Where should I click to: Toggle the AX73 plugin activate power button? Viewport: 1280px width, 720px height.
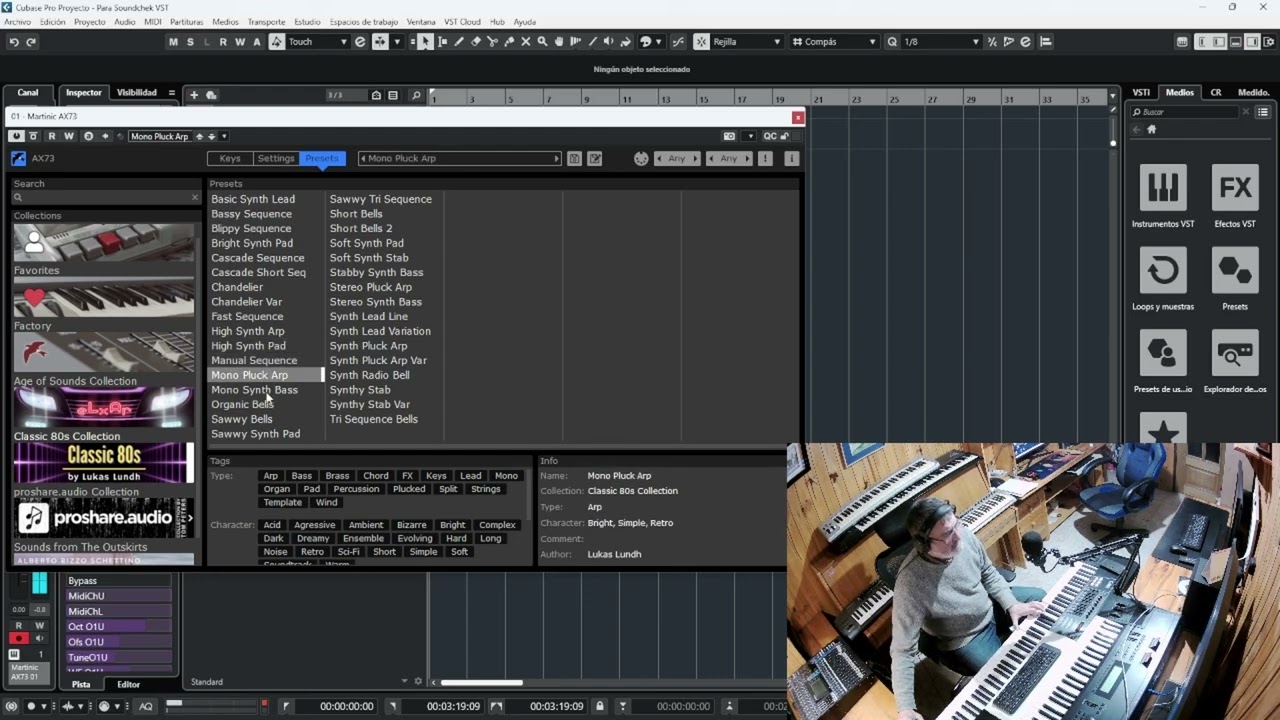15,136
